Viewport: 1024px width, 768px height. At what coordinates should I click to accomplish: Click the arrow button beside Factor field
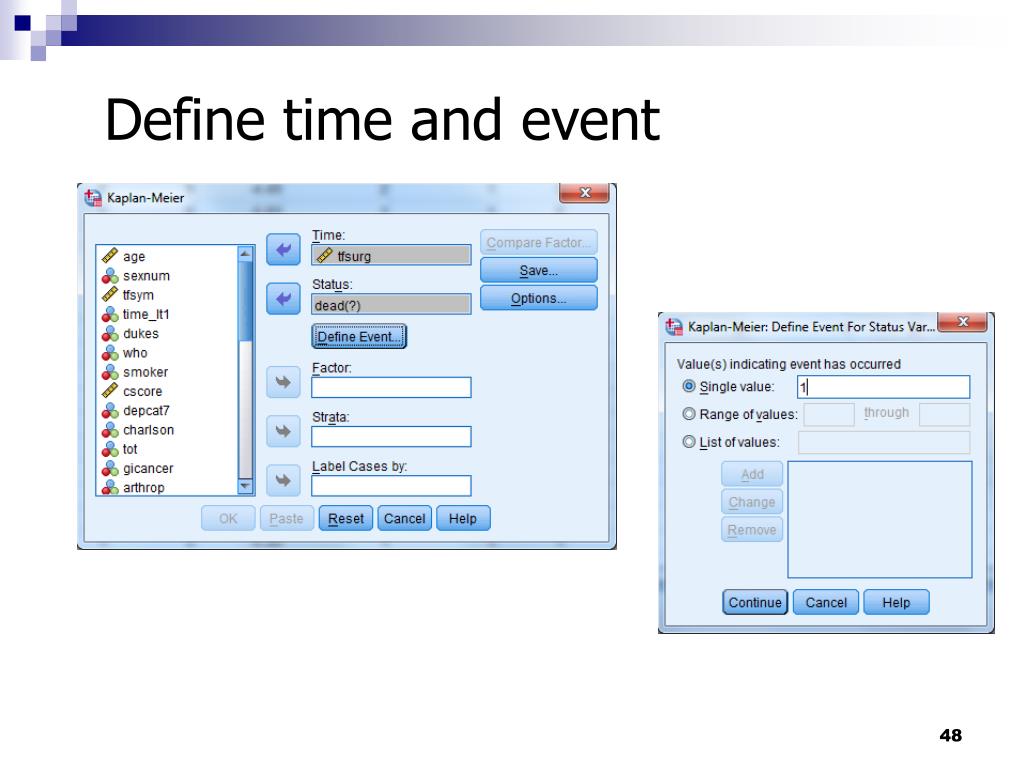pyautogui.click(x=283, y=382)
